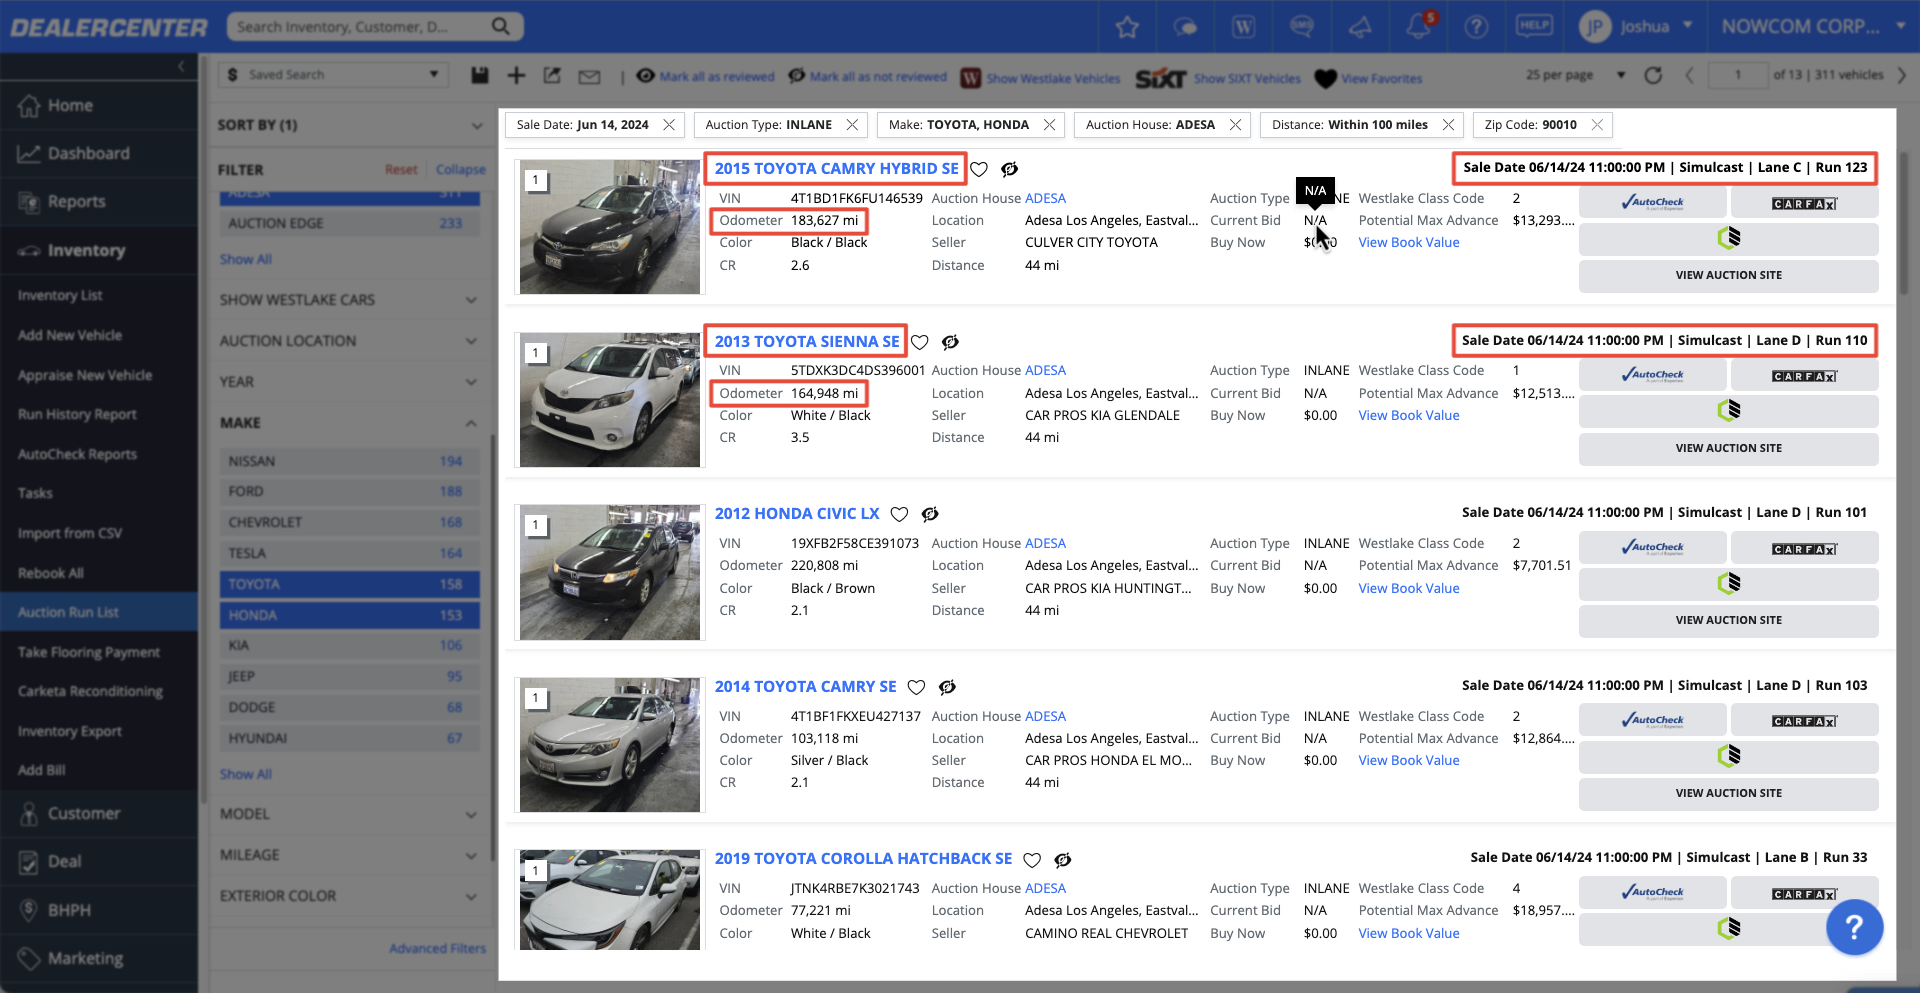Screen dimensions: 1920x993
Task: Favorite the 2013 Toyota Sienna SE
Action: (920, 342)
